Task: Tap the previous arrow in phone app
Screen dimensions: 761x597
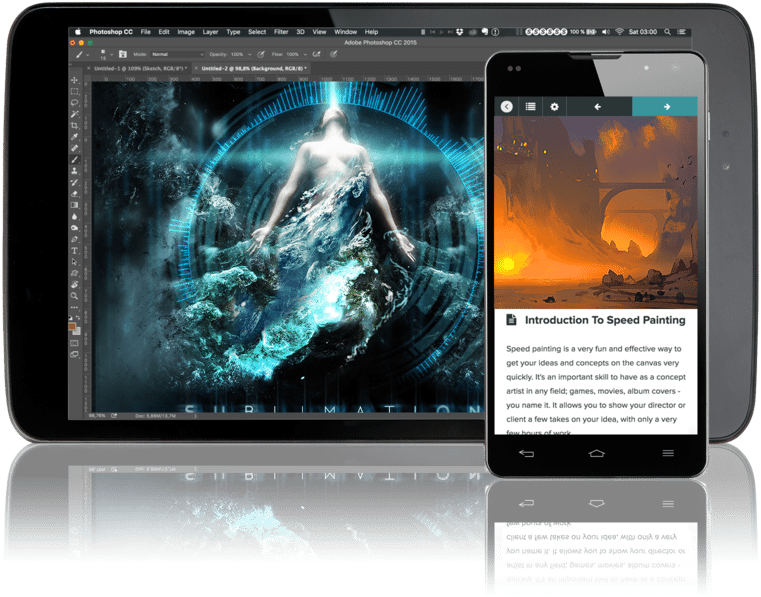Action: (597, 106)
